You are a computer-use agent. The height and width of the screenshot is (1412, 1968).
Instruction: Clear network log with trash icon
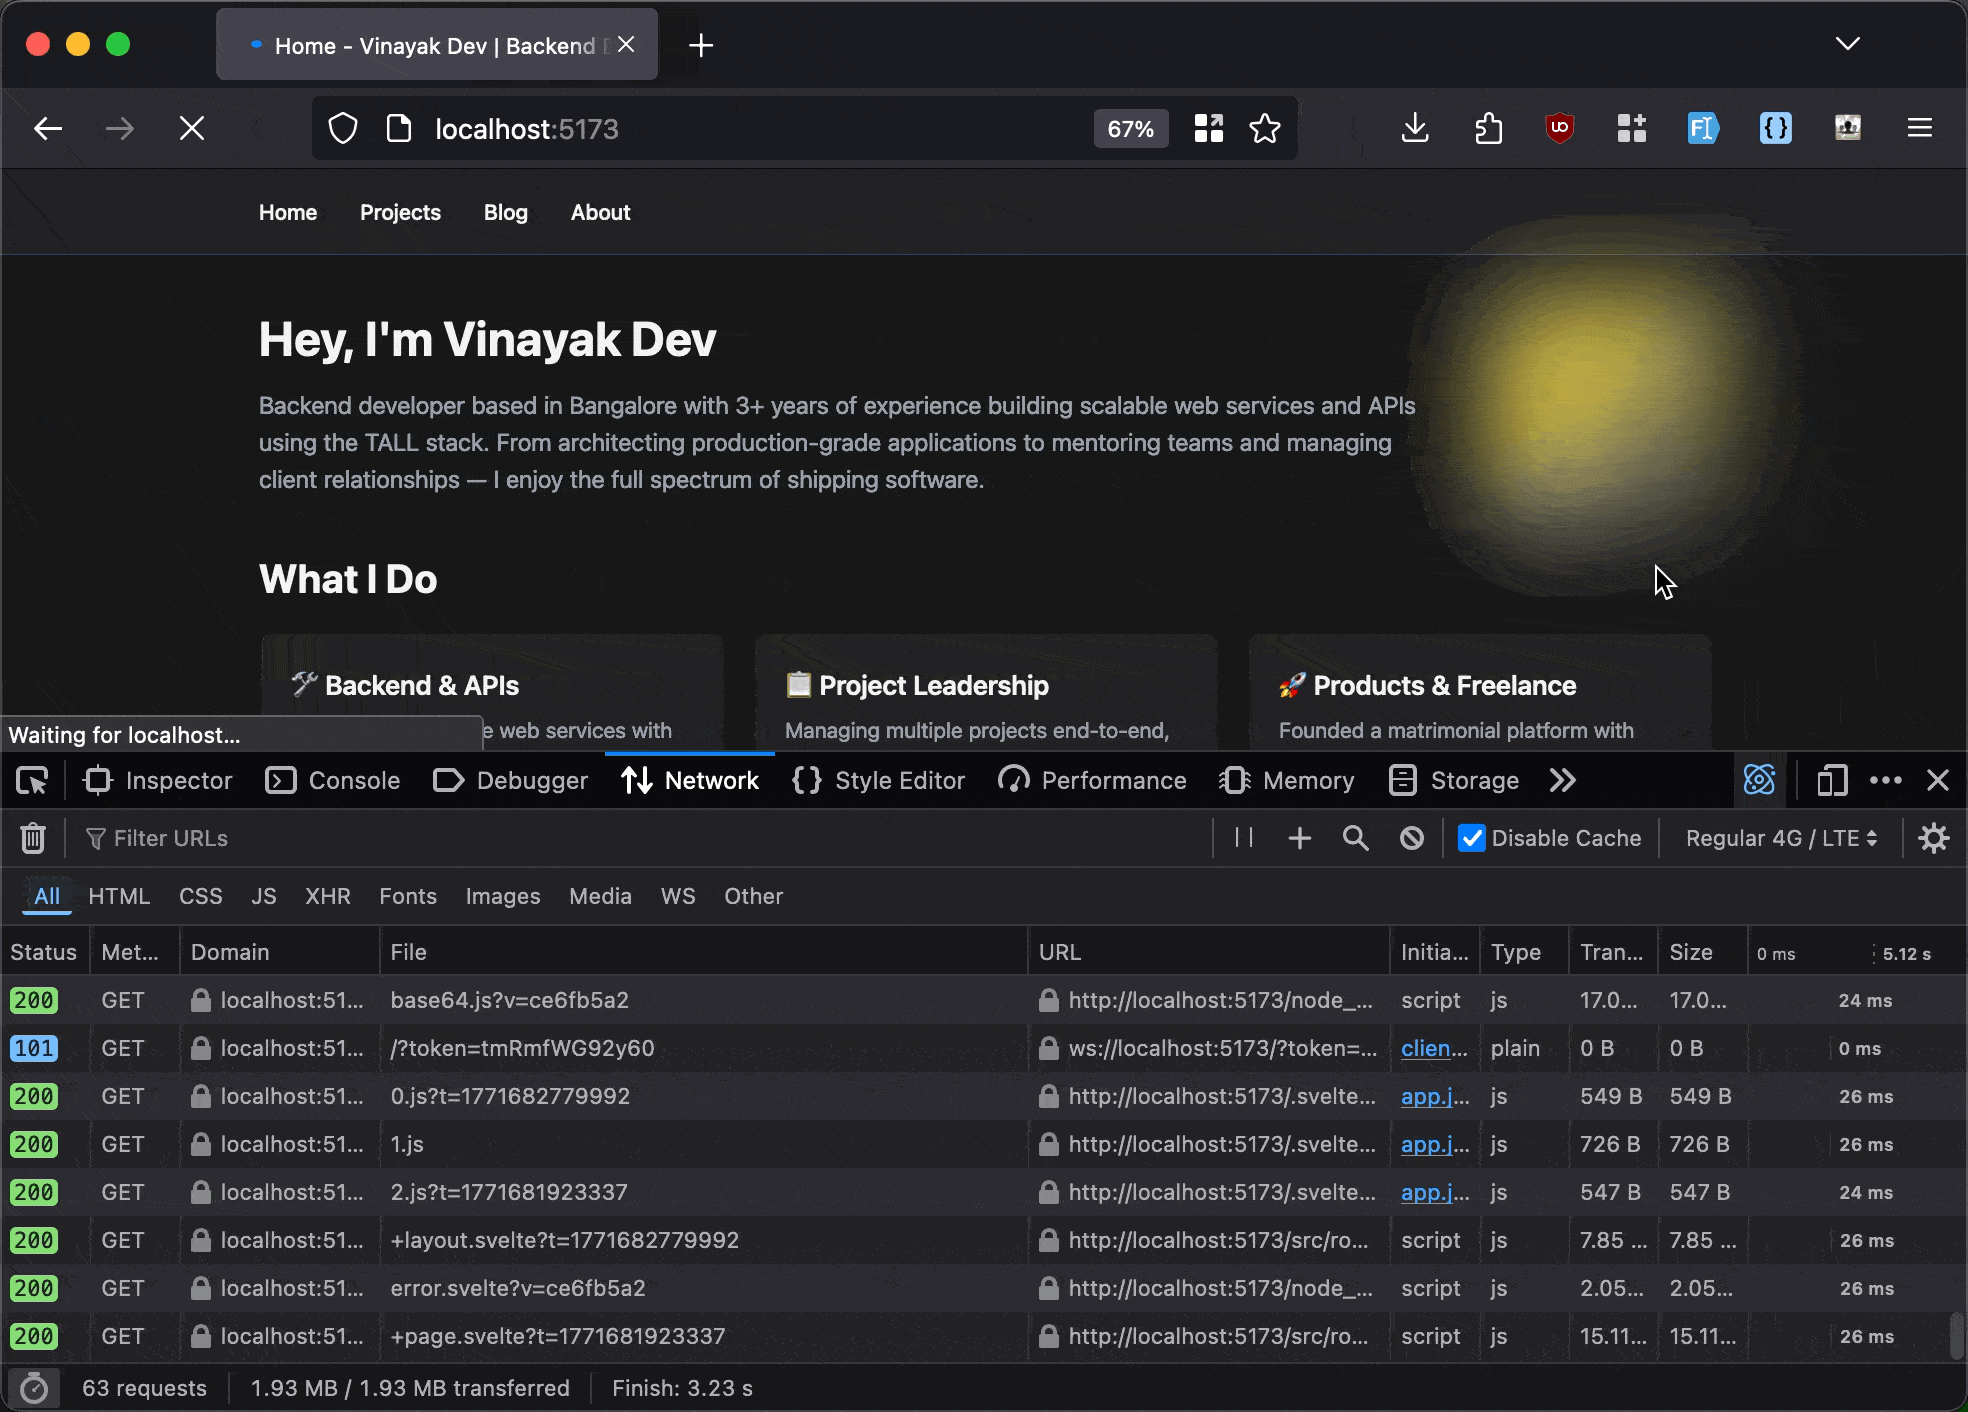point(33,838)
